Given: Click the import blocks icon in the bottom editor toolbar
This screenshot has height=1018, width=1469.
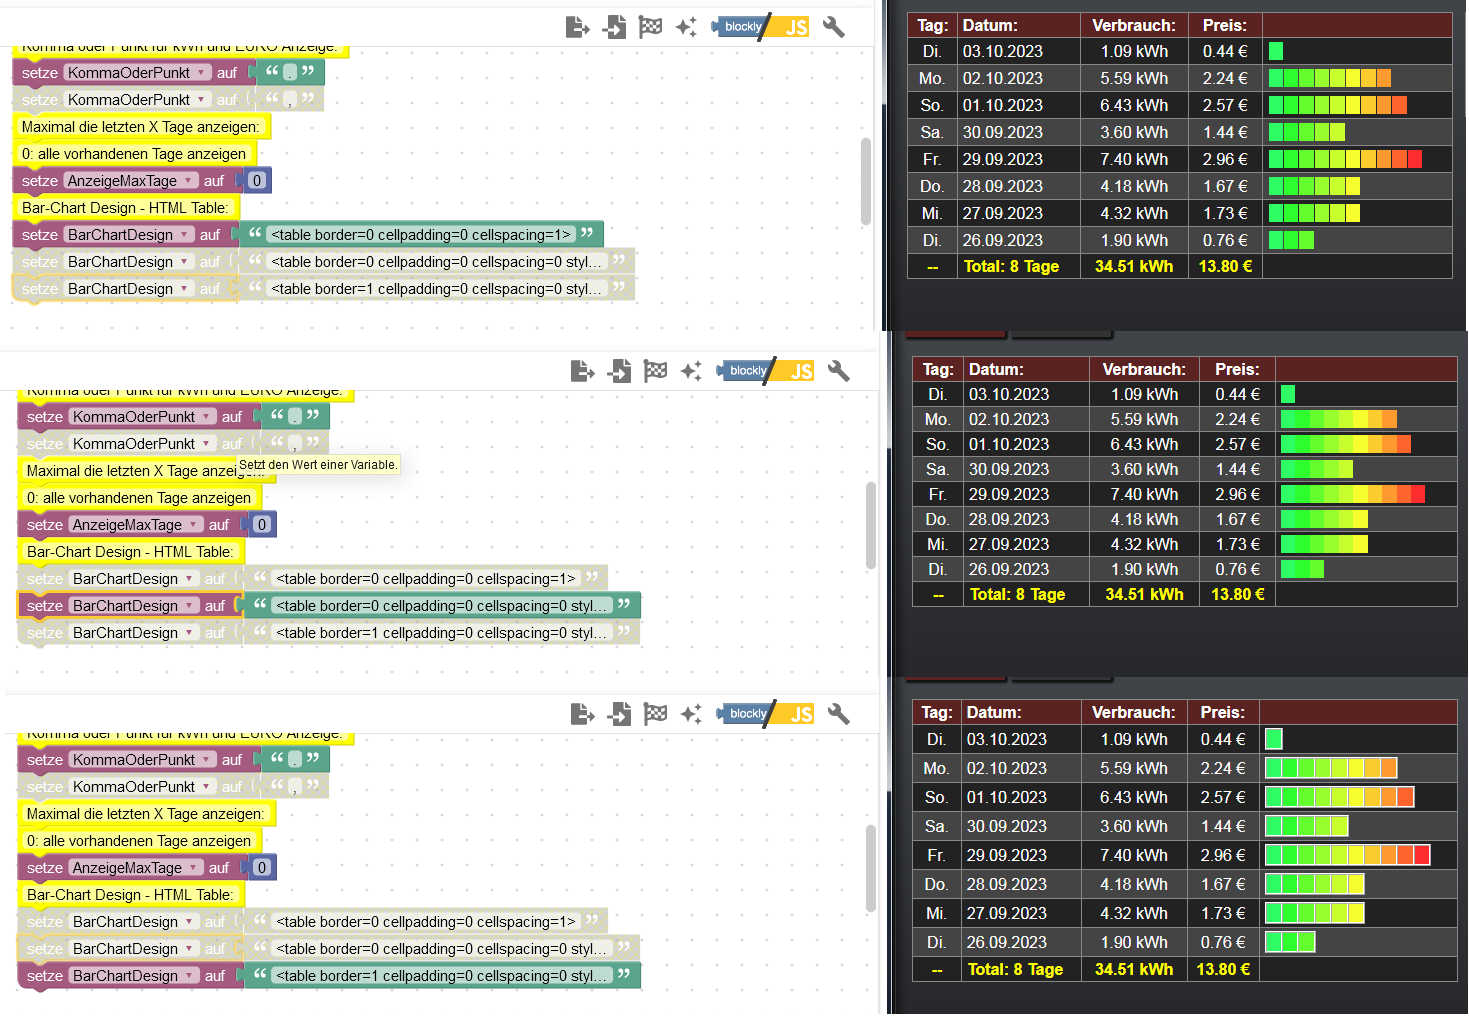Looking at the screenshot, I should [x=620, y=714].
